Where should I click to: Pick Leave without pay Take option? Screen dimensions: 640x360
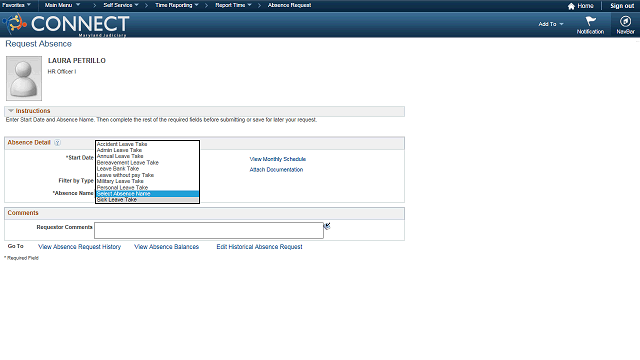(x=147, y=175)
